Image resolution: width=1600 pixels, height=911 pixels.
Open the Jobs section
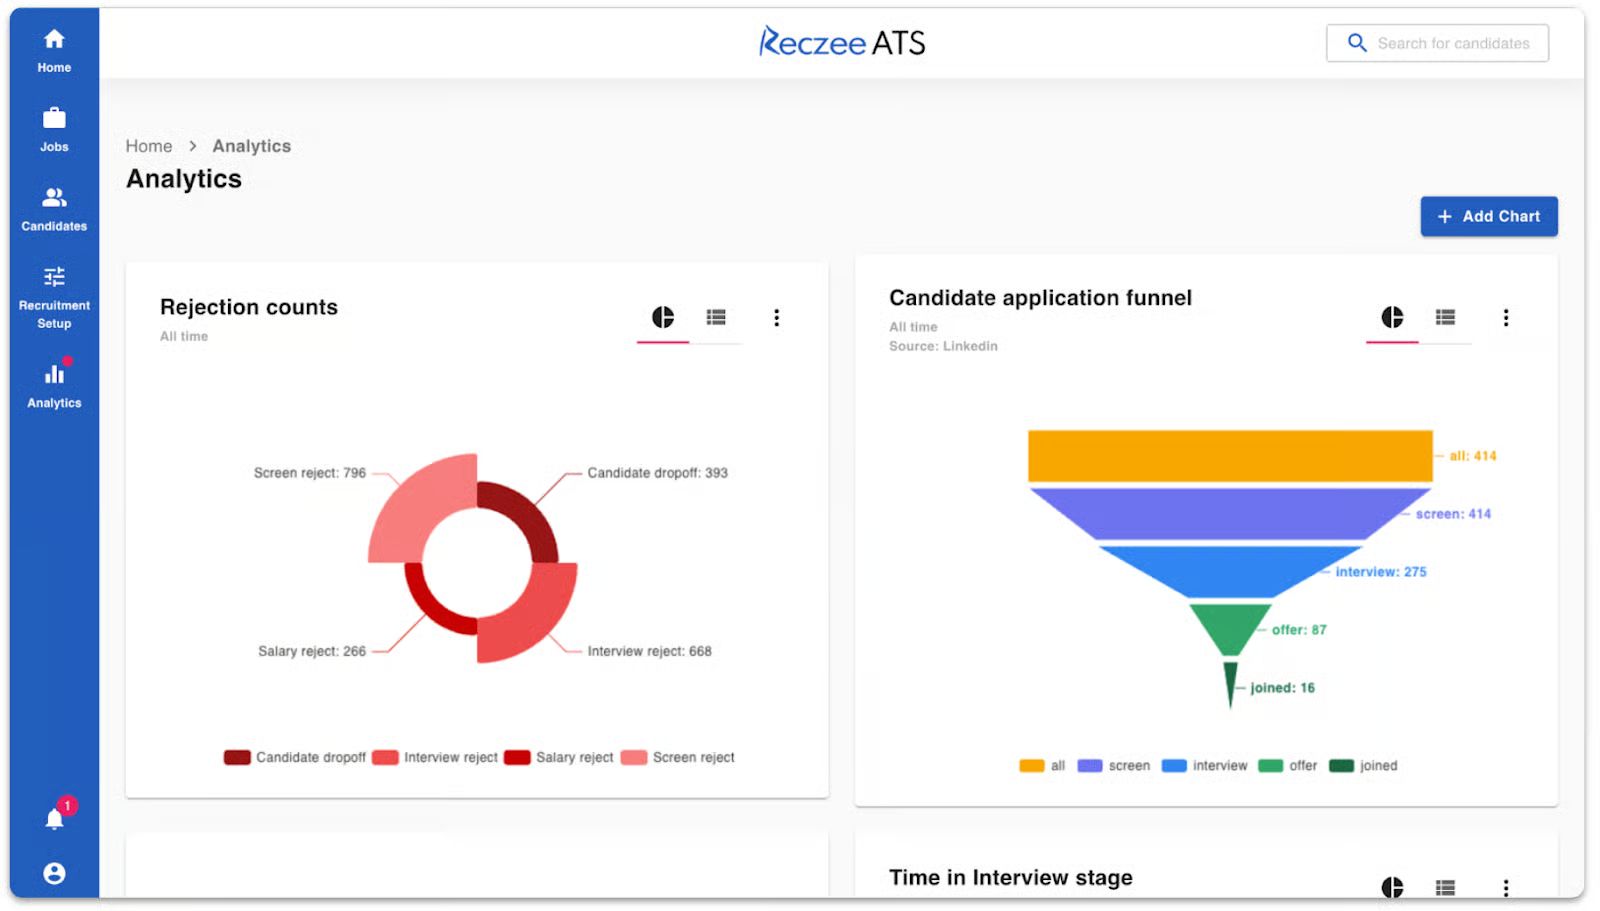[54, 130]
